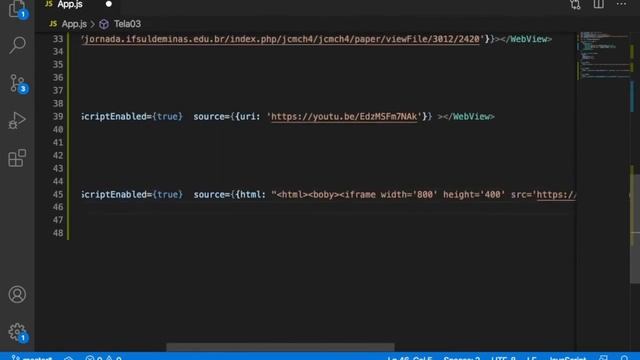Click the 'html:' key on line 45
Screen dimensions: 640x360
coord(253,195)
